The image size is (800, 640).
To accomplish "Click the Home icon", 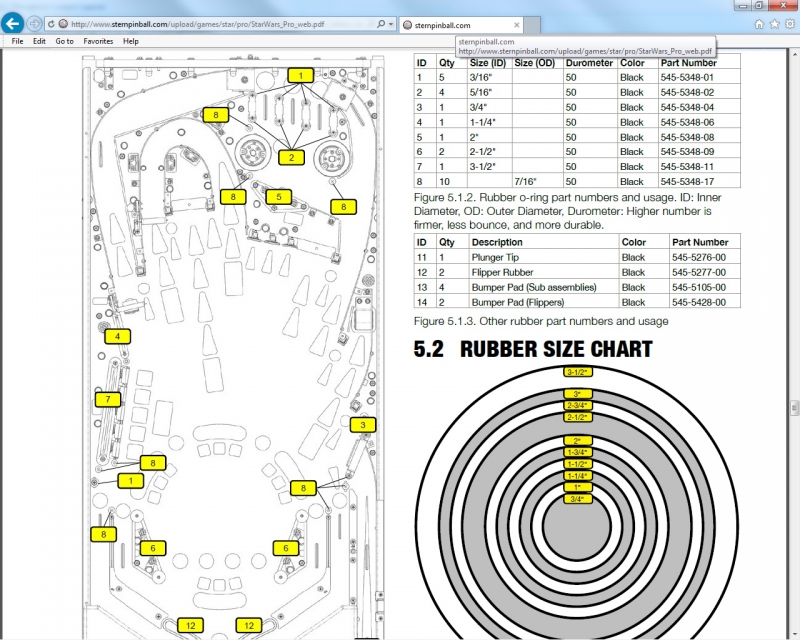I will (x=759, y=24).
